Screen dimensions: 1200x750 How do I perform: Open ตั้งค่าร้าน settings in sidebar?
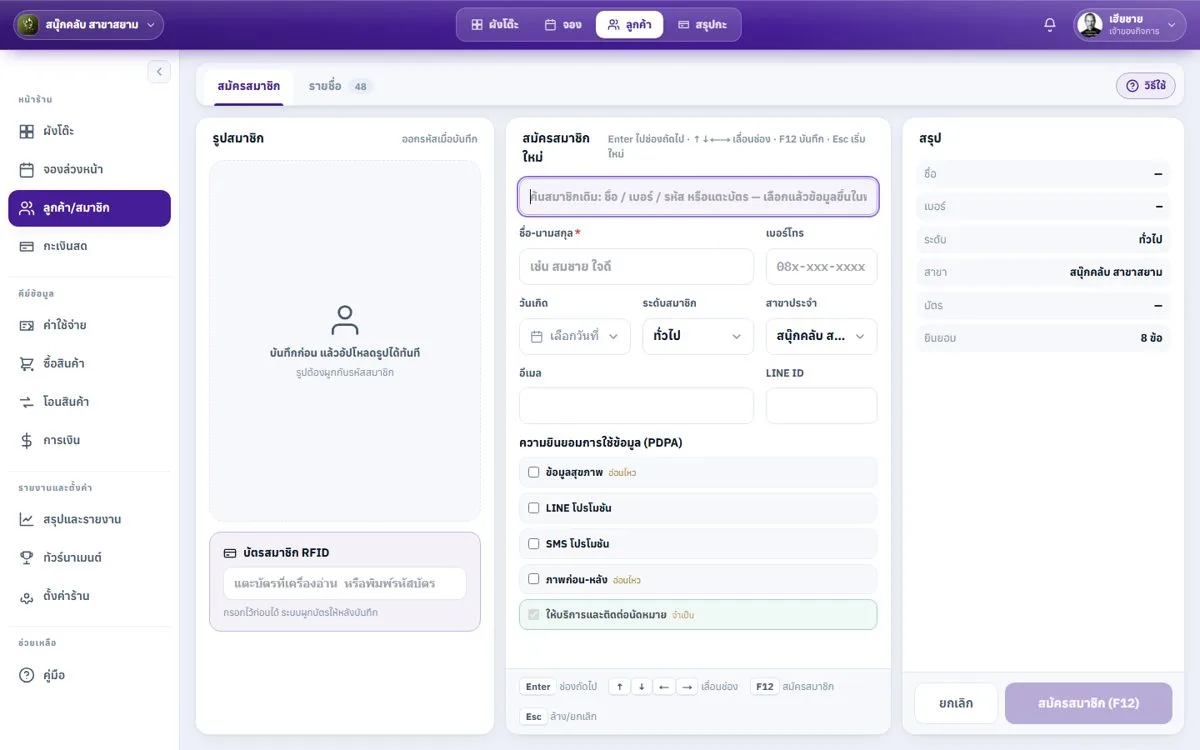click(89, 596)
